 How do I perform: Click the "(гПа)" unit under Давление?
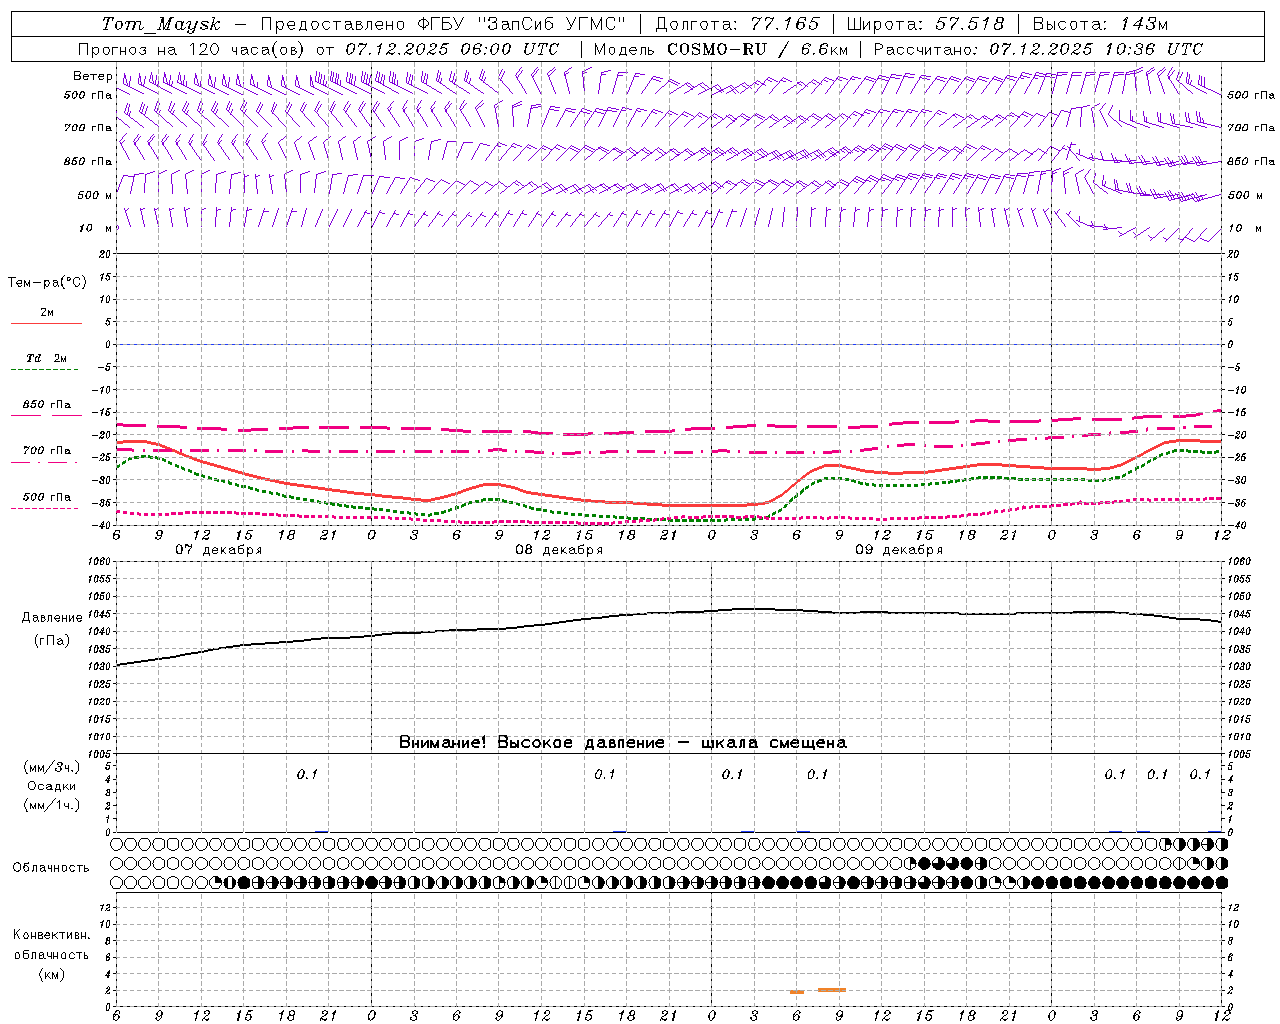(52, 640)
